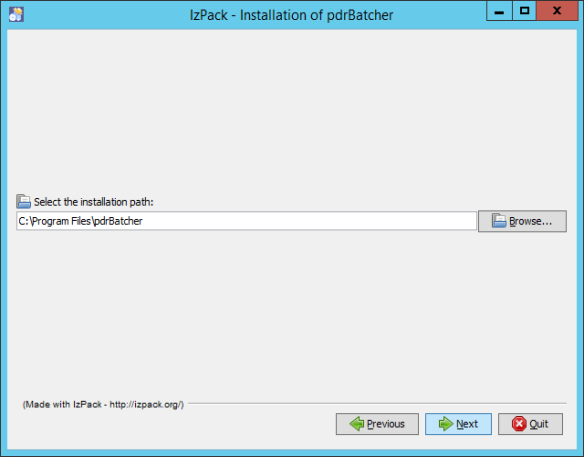Click 'Program Files' text inside the path field
Screen dimensions: 584x457
[x=61, y=221]
